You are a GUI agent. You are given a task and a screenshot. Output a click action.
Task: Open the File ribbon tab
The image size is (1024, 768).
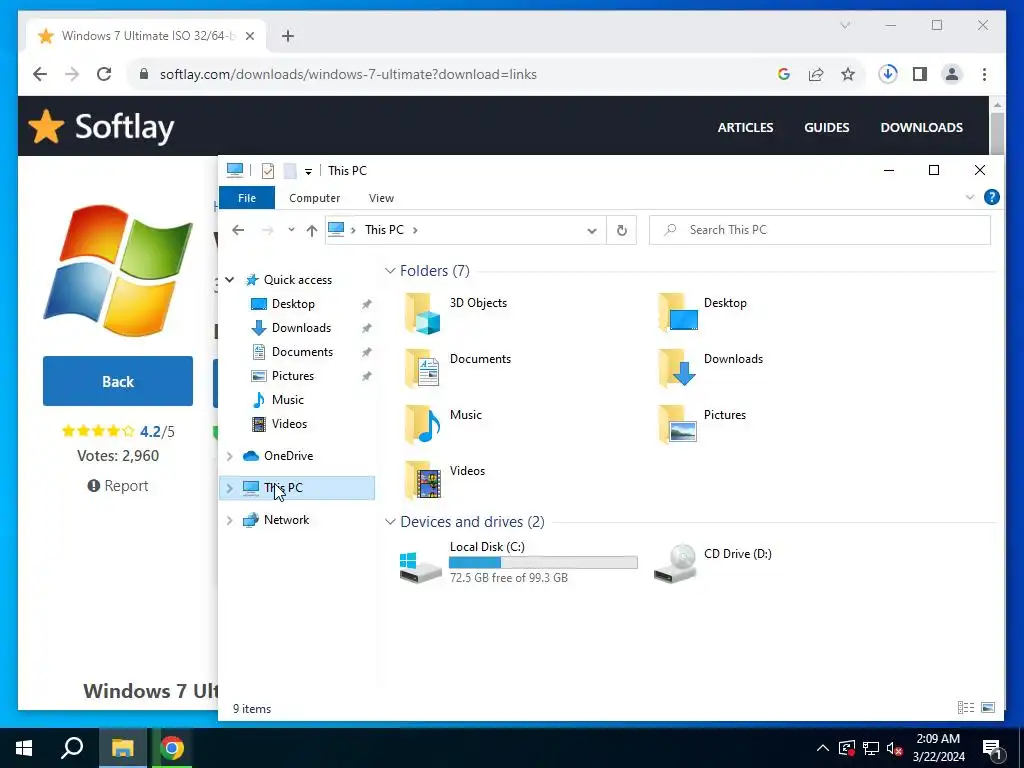click(x=247, y=198)
